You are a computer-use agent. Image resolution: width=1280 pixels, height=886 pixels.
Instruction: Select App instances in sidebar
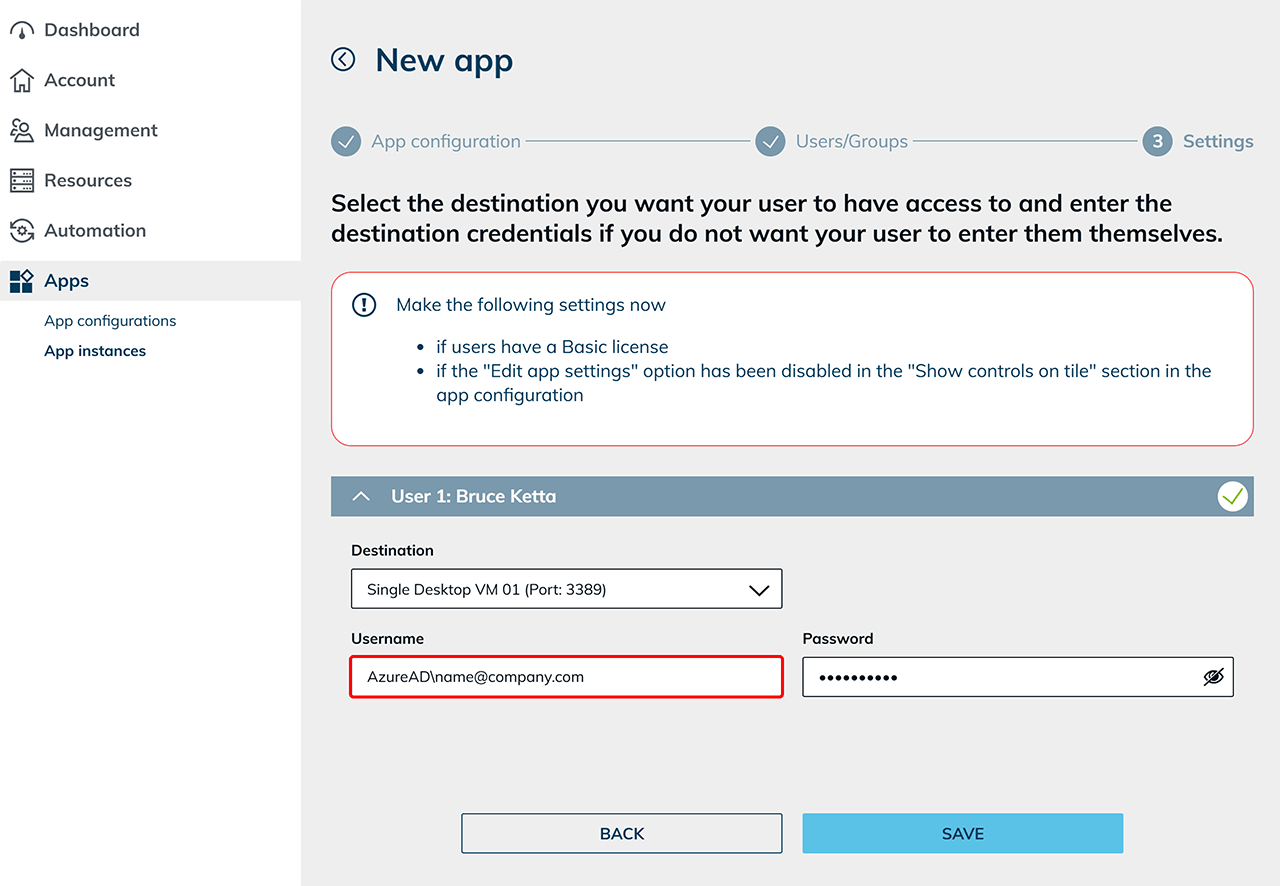pyautogui.click(x=95, y=351)
